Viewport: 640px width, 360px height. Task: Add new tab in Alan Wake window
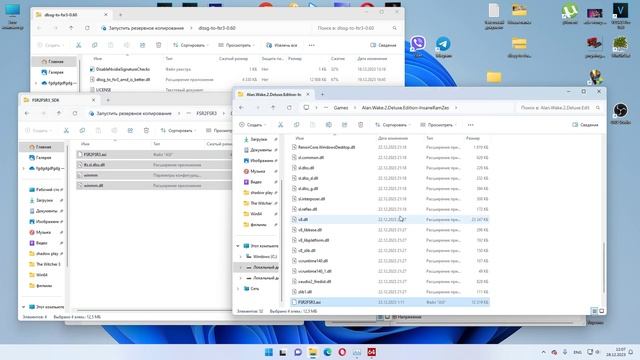tap(322, 95)
